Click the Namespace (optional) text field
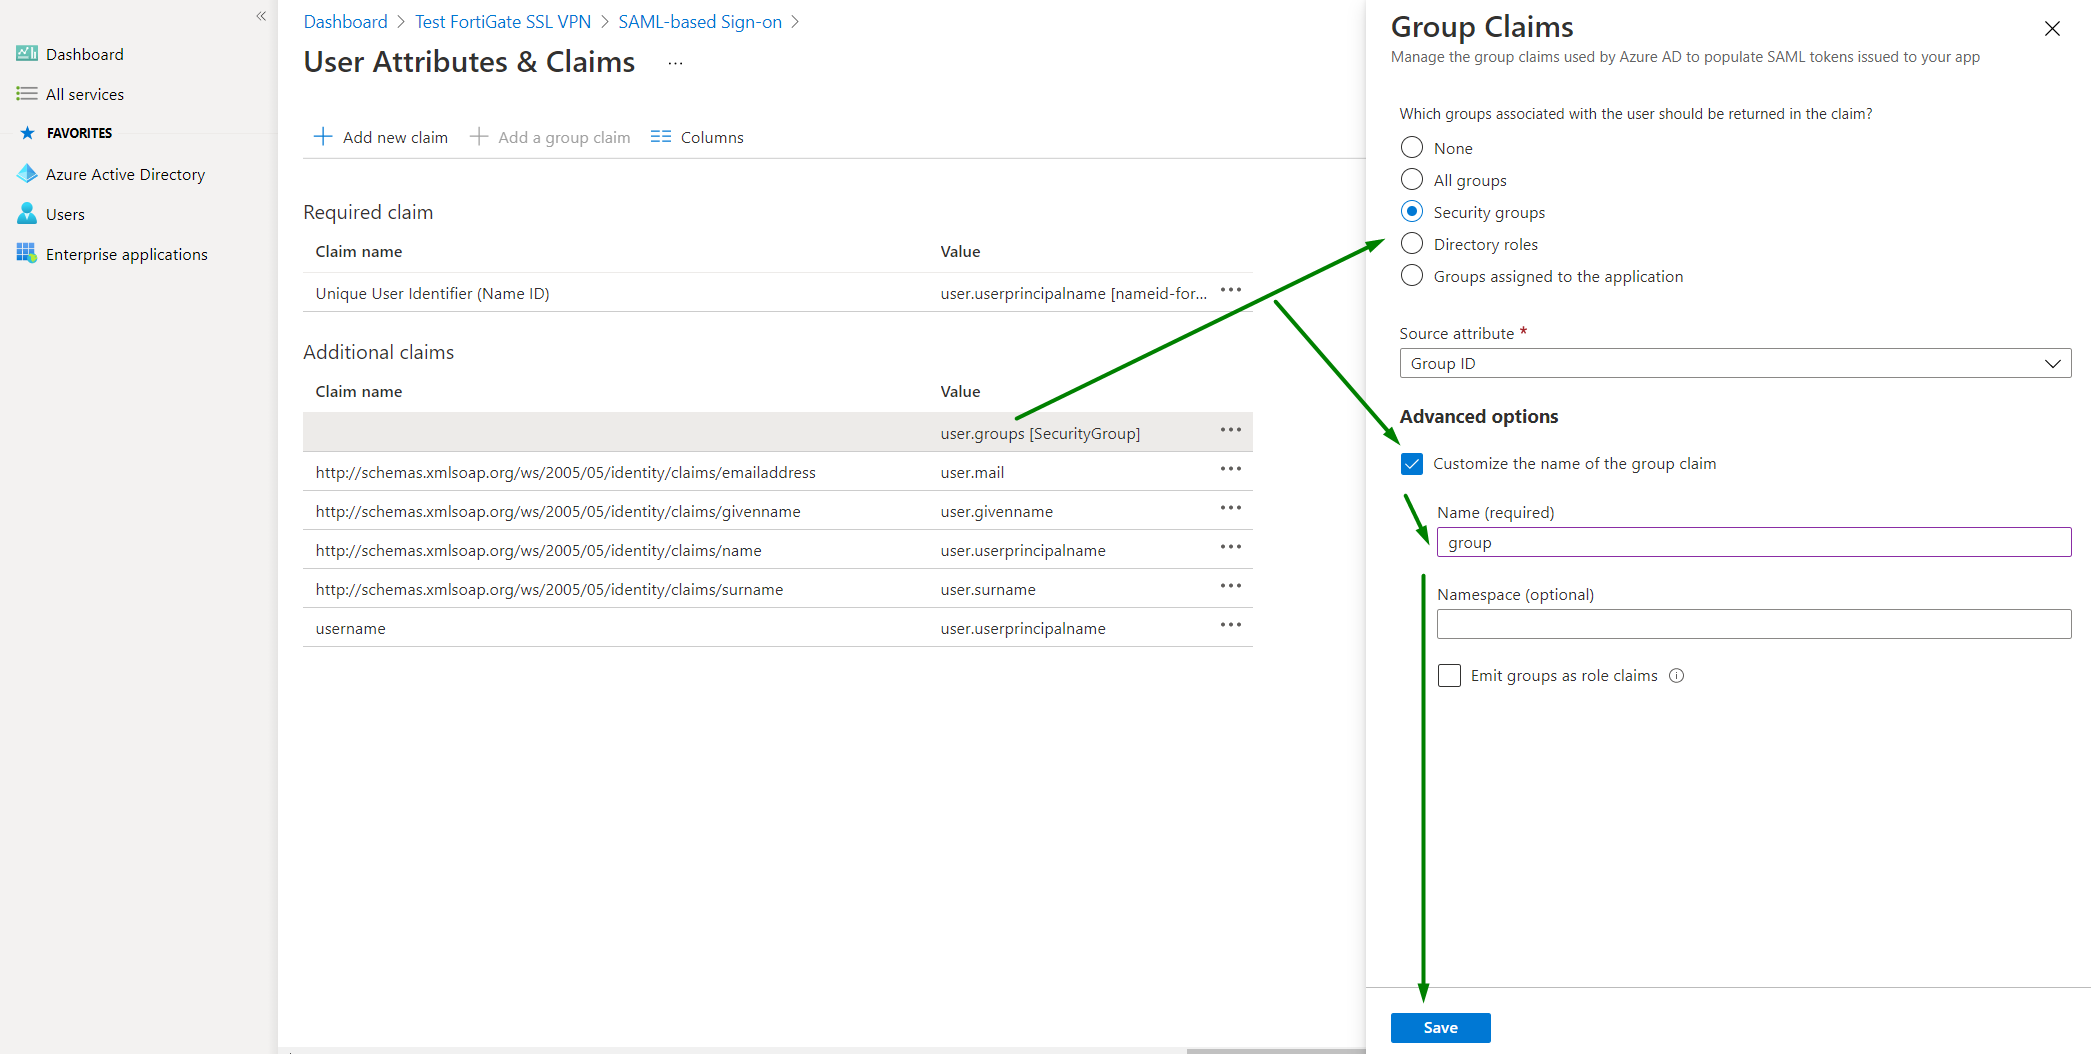Screen dimensions: 2091x1054 [x=1753, y=625]
